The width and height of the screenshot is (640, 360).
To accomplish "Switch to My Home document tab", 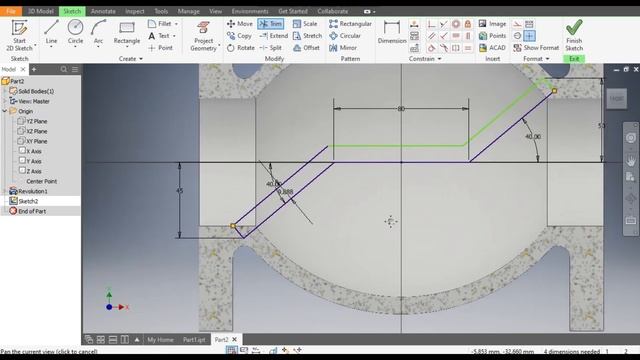I will click(160, 340).
